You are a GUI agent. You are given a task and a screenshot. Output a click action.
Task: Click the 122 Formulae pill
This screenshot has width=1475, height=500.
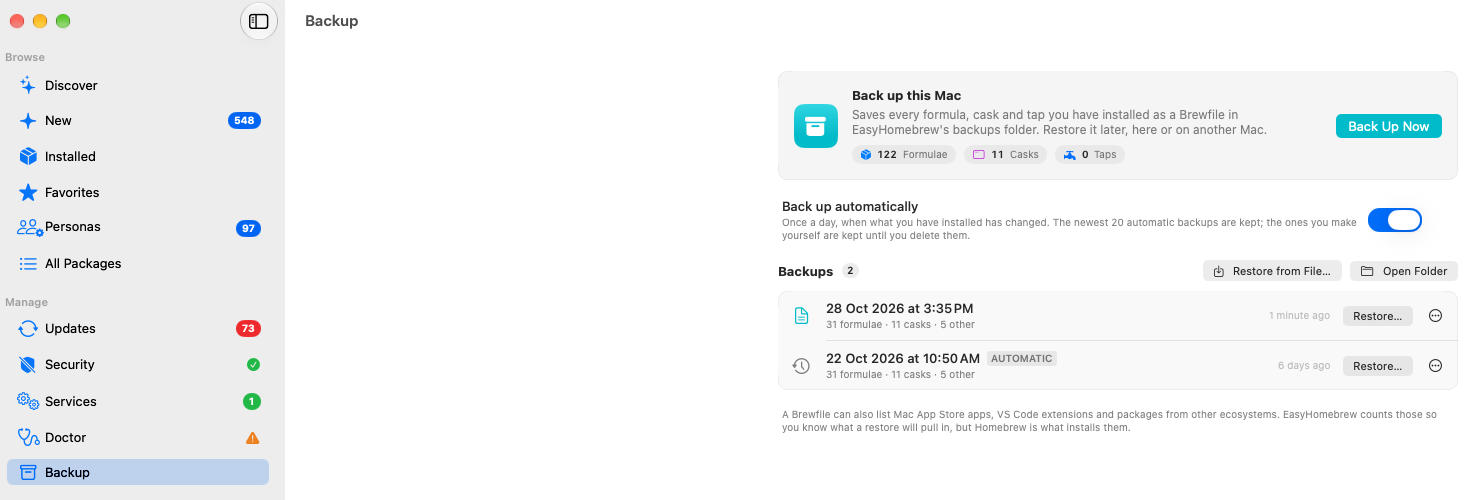(904, 155)
